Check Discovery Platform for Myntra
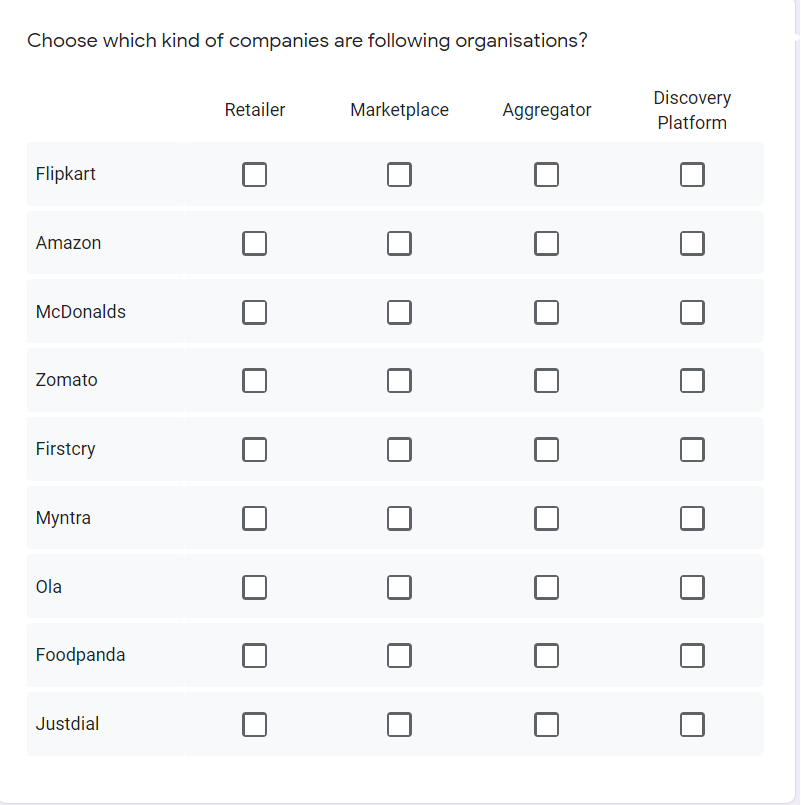This screenshot has width=801, height=805. pyautogui.click(x=692, y=518)
